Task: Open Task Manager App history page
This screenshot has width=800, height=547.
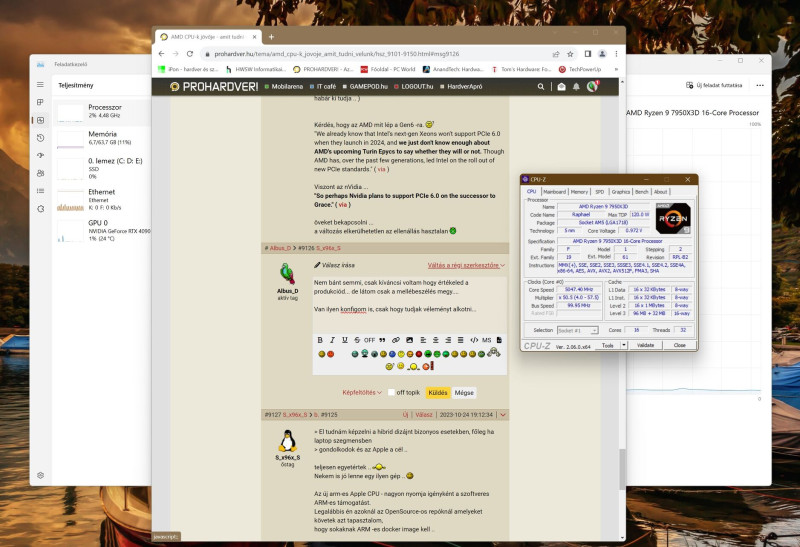Action: point(40,138)
